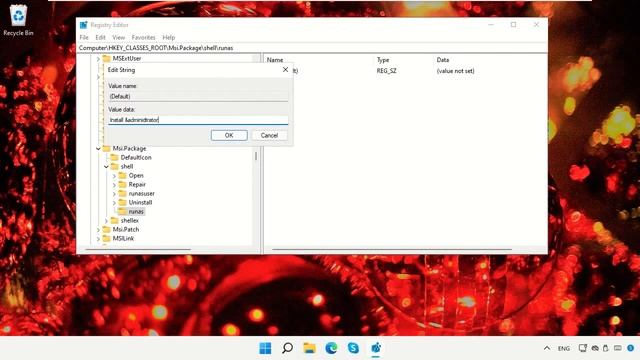
Task: Click the tree pane vertical scrollbar thumb
Action: (256, 156)
